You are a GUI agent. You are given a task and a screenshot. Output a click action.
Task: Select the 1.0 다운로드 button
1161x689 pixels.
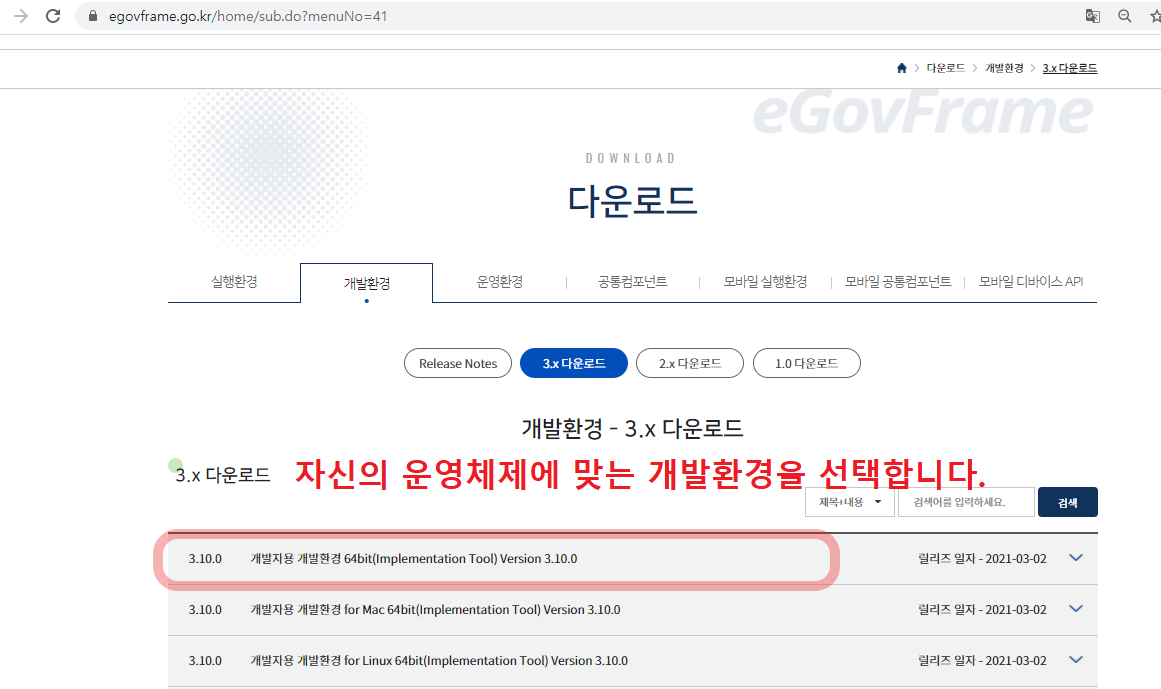coord(806,363)
